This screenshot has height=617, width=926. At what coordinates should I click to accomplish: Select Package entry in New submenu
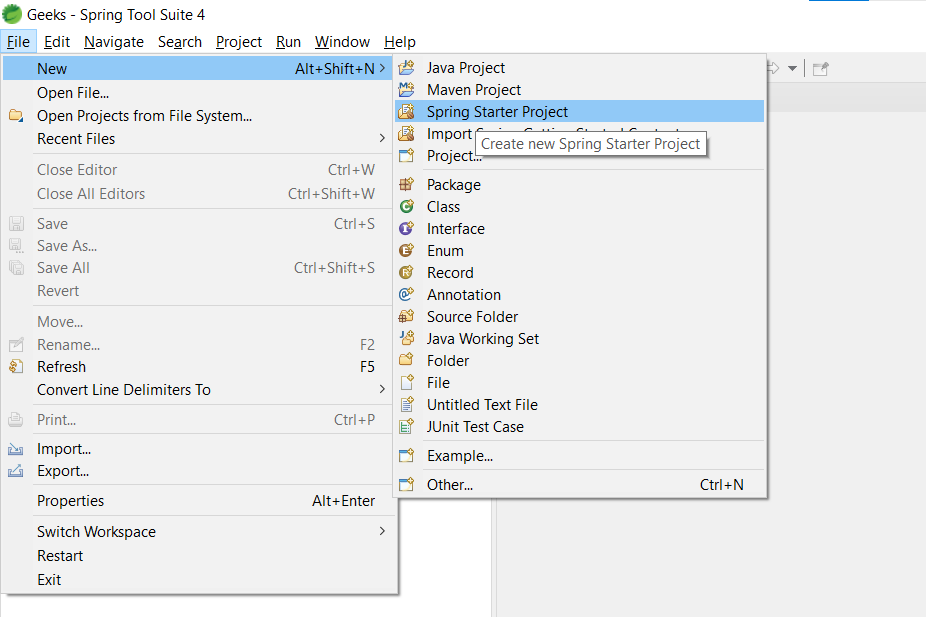pyautogui.click(x=579, y=185)
